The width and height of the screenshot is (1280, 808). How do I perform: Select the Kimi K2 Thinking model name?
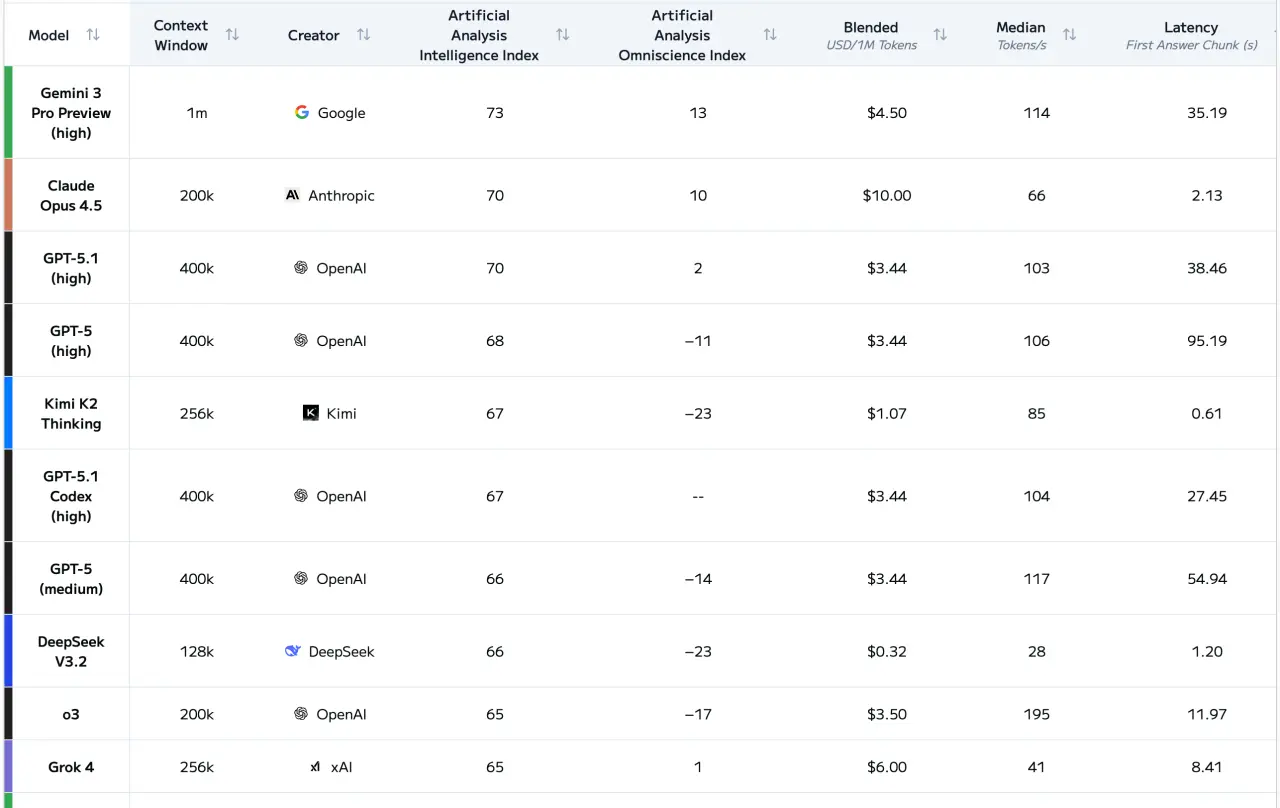[71, 413]
